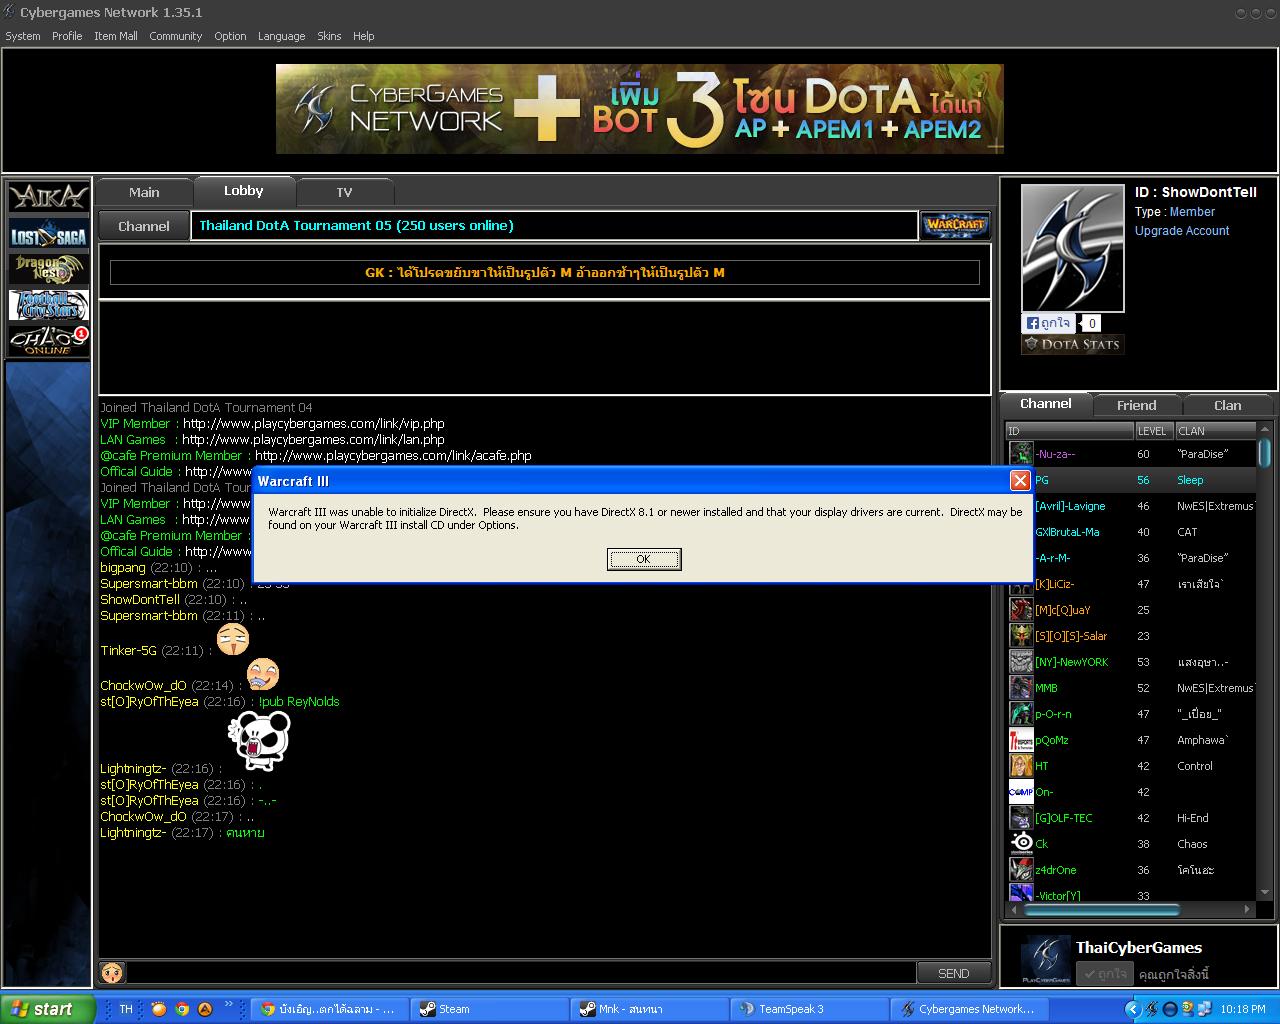Open the Help menu
1280x1024 pixels.
364,36
